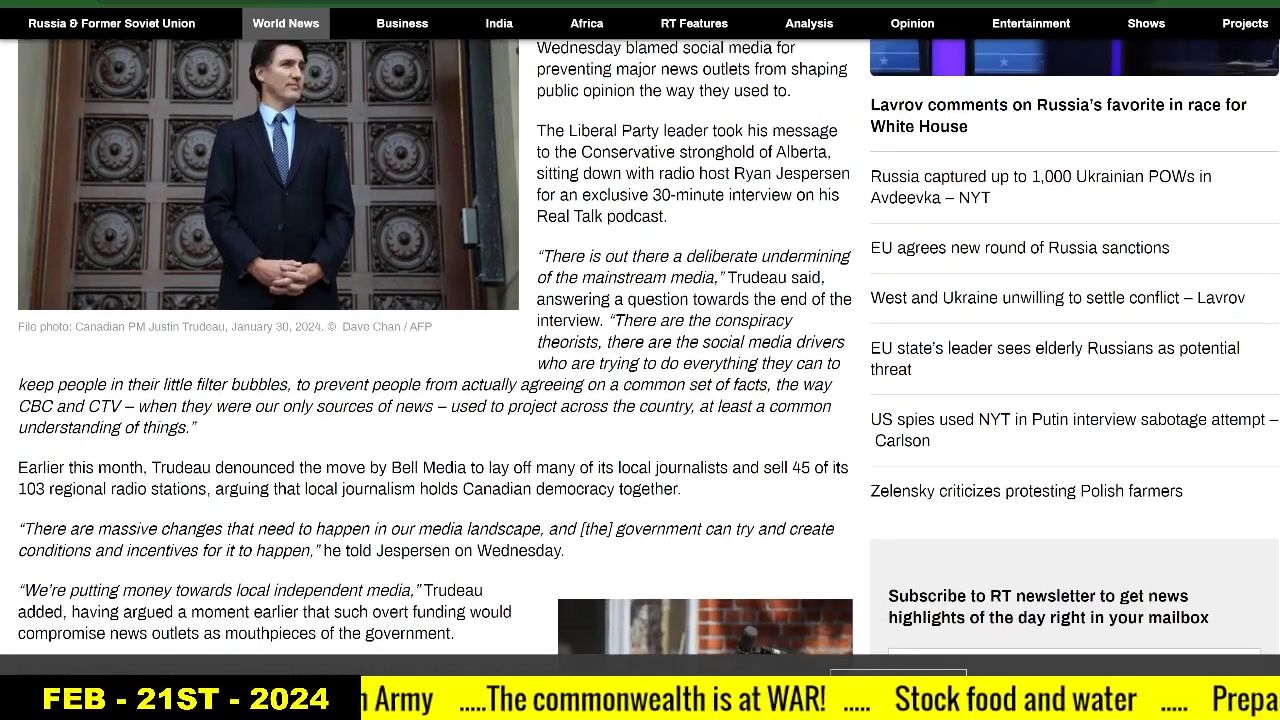The image size is (1280, 720).
Task: Click the Analysis menu item
Action: 809,23
